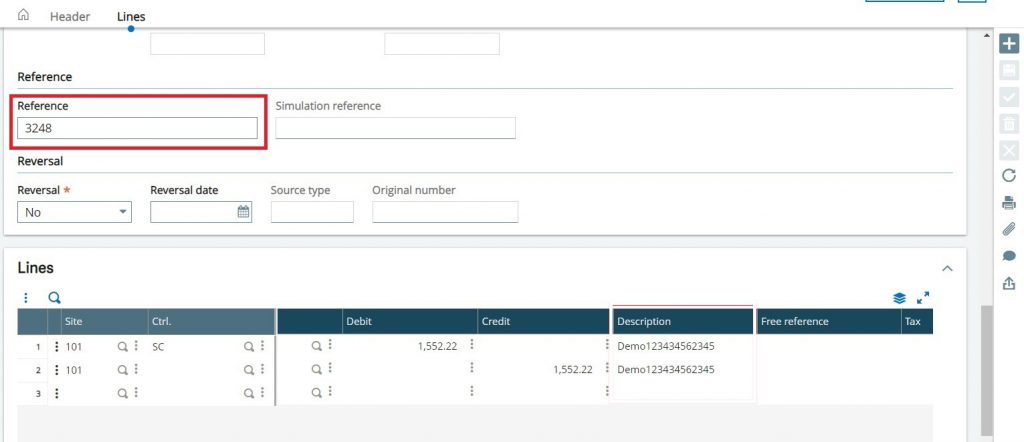The width and height of the screenshot is (1024, 442).
Task: Click the Site lookup icon in row 2
Action: (122, 370)
